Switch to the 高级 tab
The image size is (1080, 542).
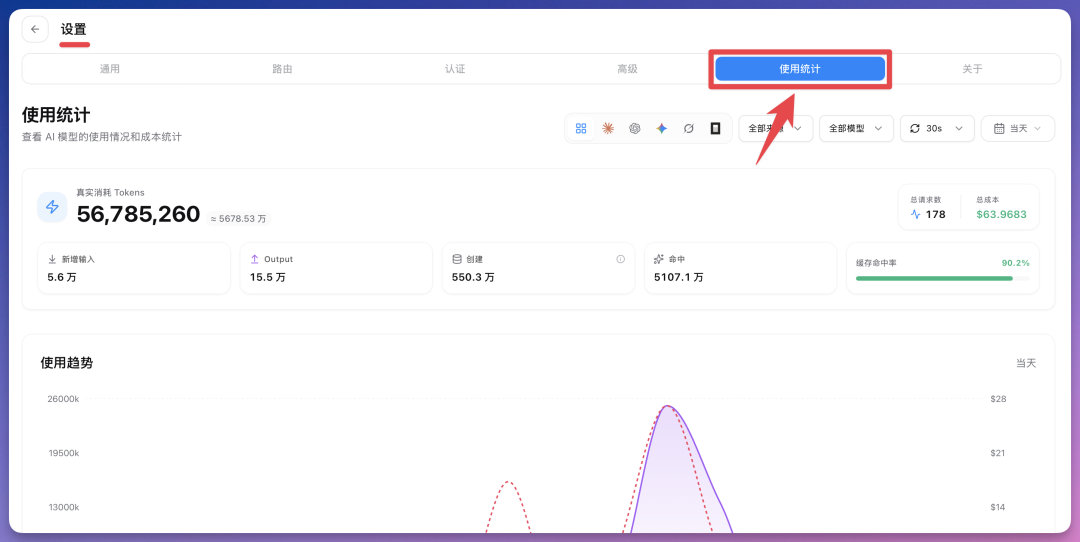coord(627,69)
